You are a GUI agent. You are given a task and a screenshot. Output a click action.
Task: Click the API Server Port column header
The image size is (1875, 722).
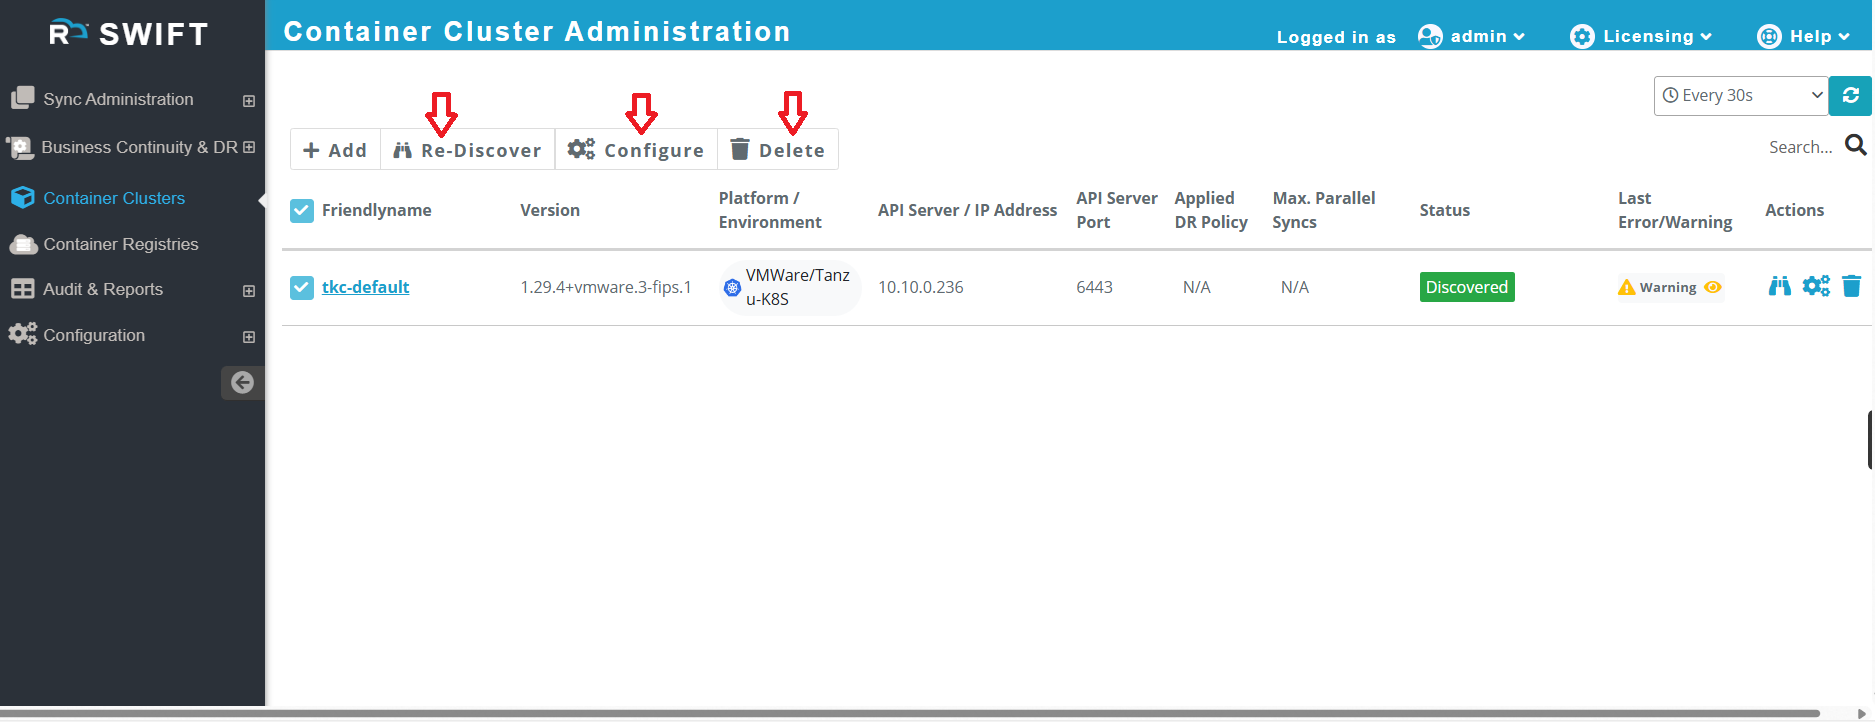[x=1117, y=210]
